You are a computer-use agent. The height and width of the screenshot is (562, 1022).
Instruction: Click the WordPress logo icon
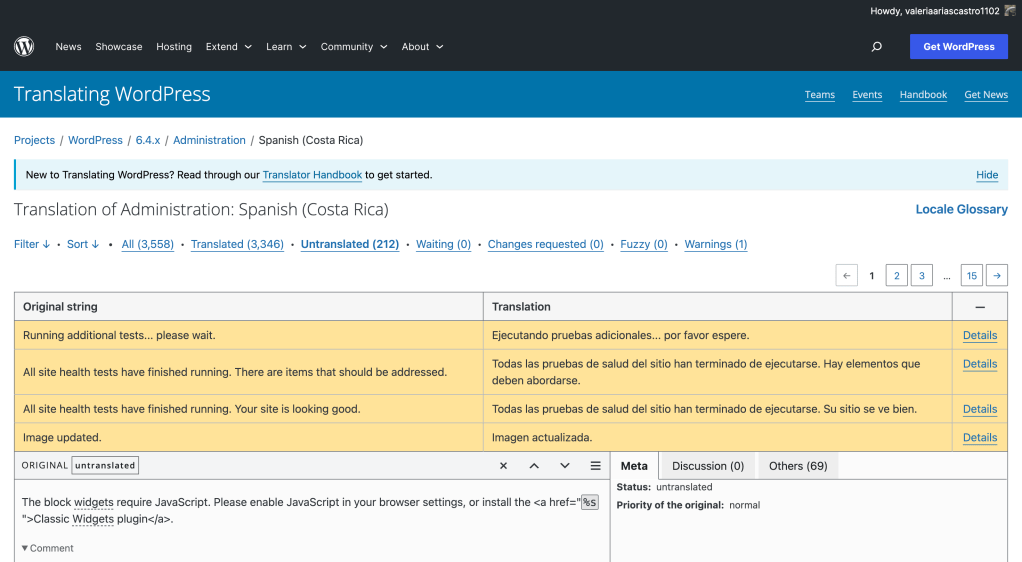click(x=24, y=47)
